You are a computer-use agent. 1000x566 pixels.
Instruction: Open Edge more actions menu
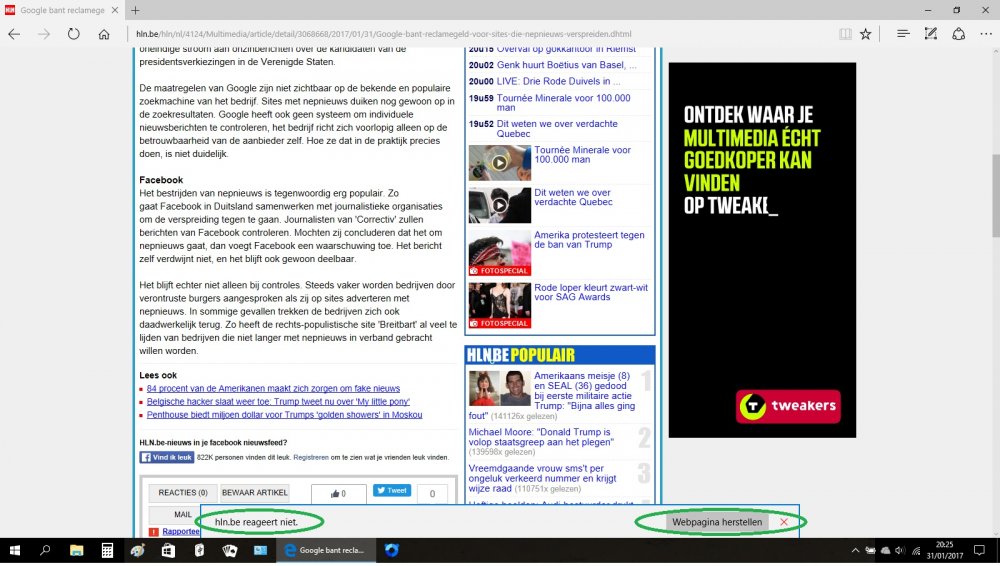(x=986, y=34)
